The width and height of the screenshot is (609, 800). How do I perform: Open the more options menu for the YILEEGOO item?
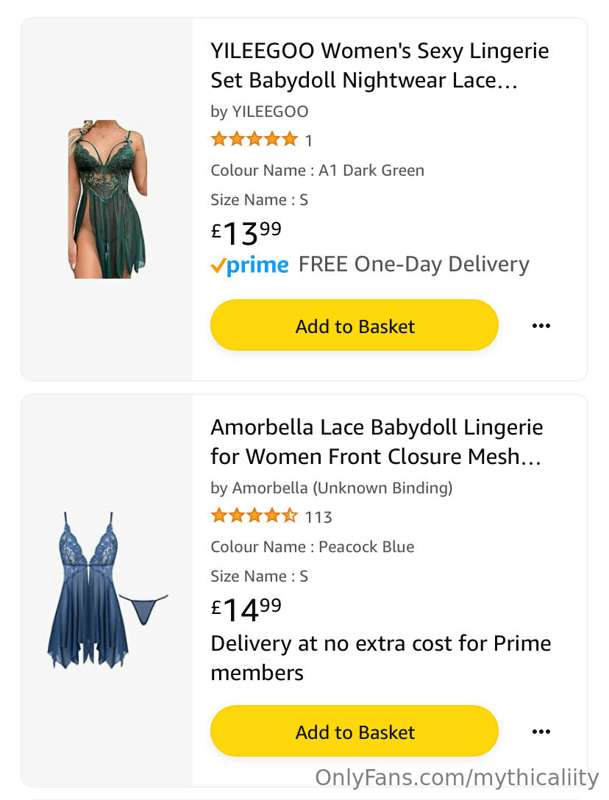click(x=541, y=326)
